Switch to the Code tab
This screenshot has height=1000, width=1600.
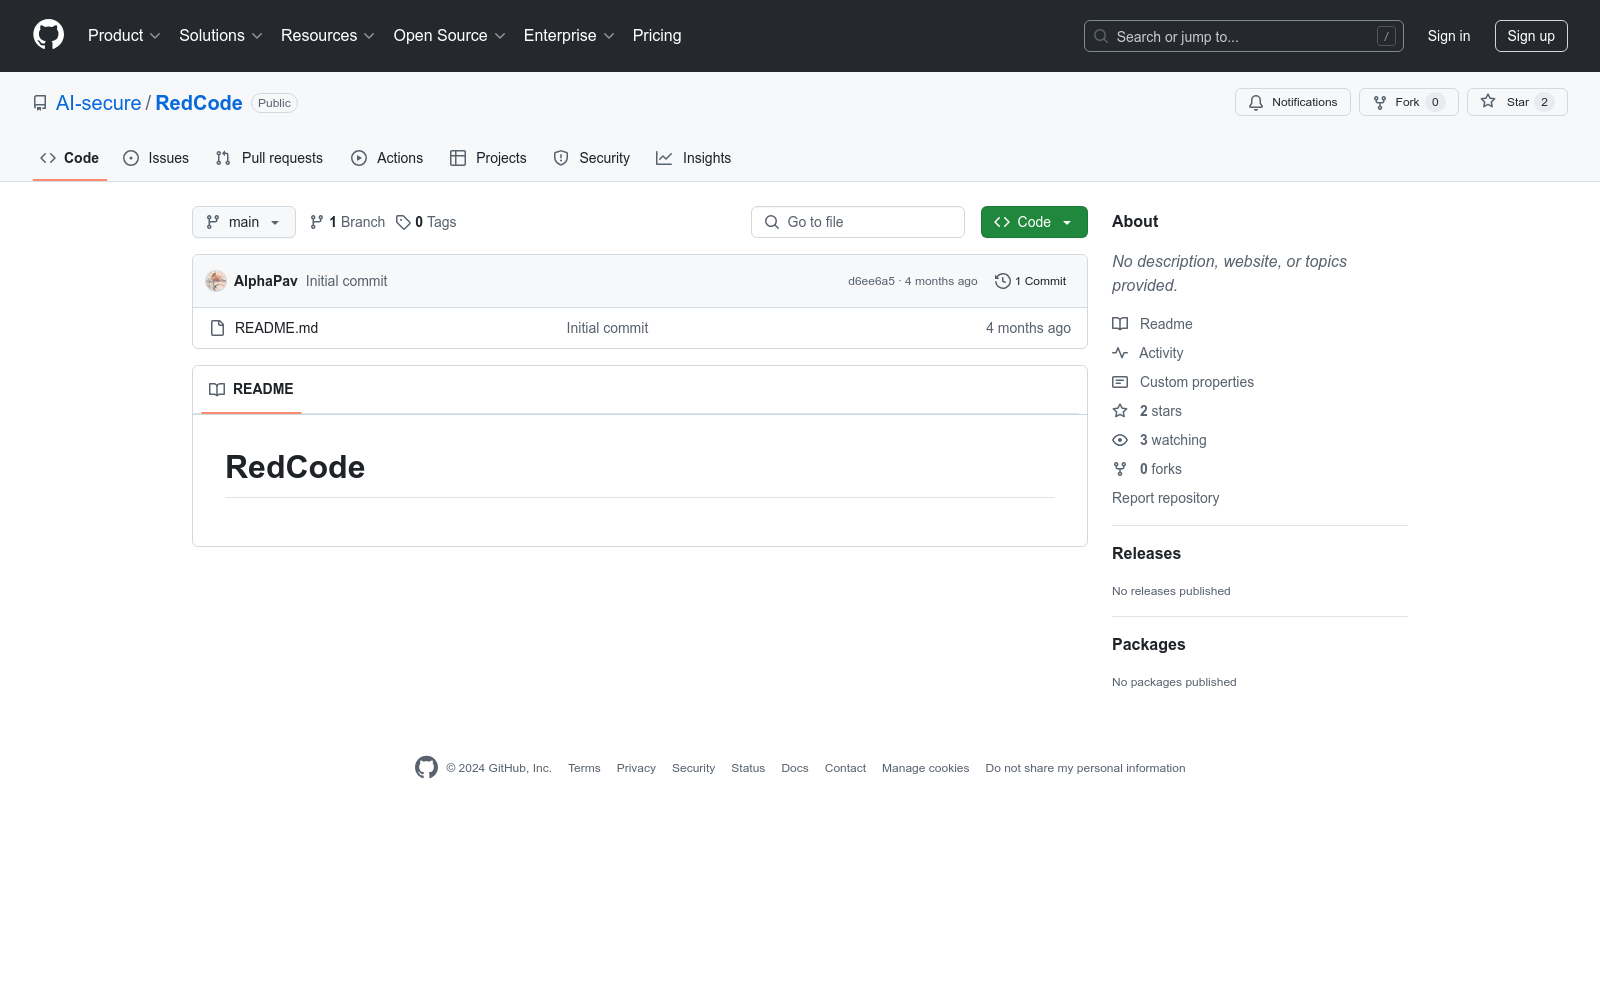pos(70,158)
